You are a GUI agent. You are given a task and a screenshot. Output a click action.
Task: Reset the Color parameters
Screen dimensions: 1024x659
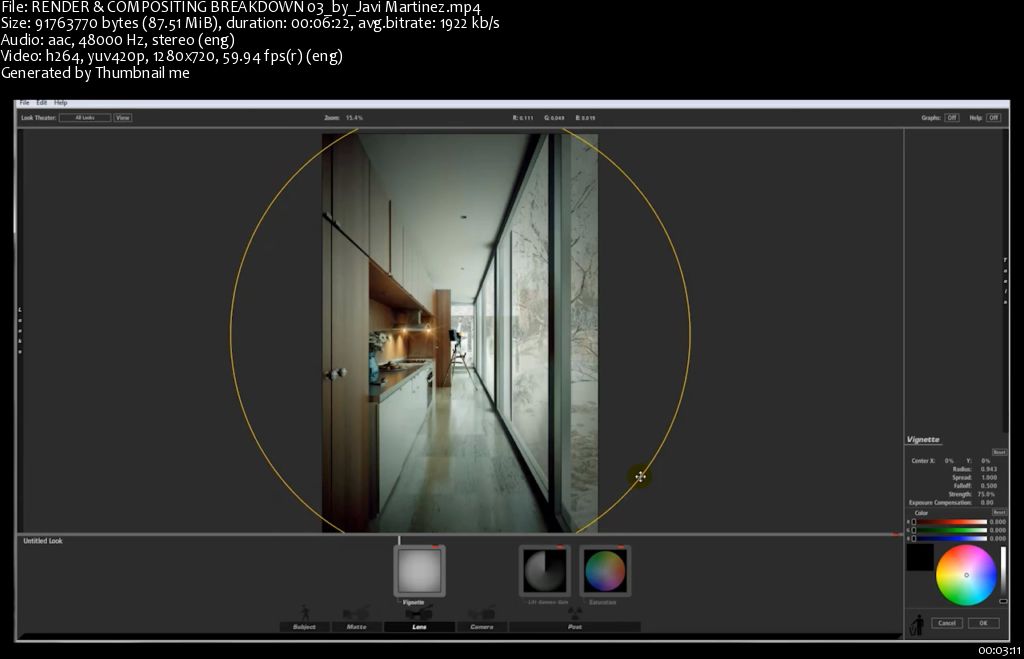coord(999,512)
